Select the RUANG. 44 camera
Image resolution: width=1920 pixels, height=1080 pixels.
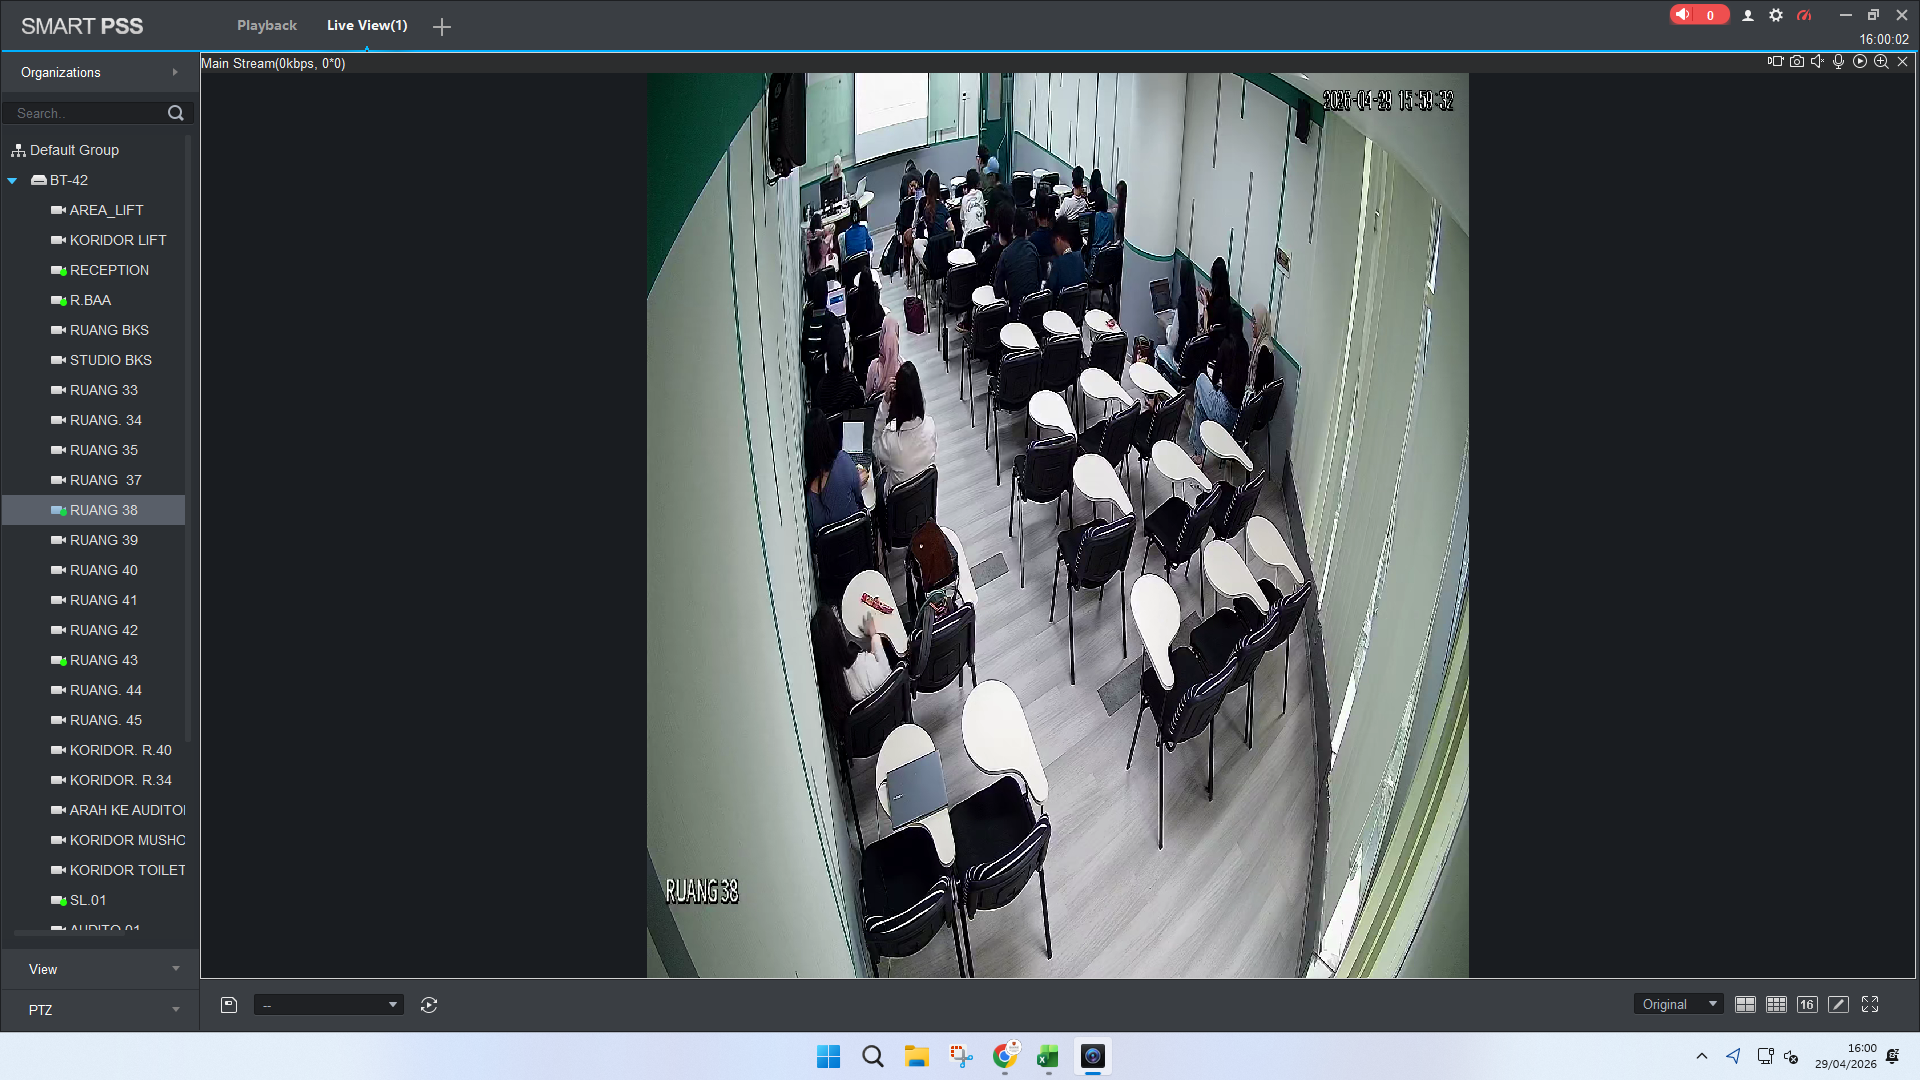coord(106,690)
